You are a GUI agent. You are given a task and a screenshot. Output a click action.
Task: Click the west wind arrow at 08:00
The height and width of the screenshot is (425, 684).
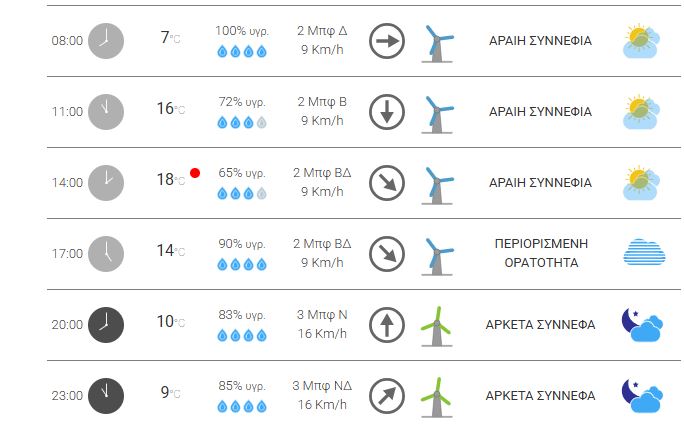click(386, 41)
